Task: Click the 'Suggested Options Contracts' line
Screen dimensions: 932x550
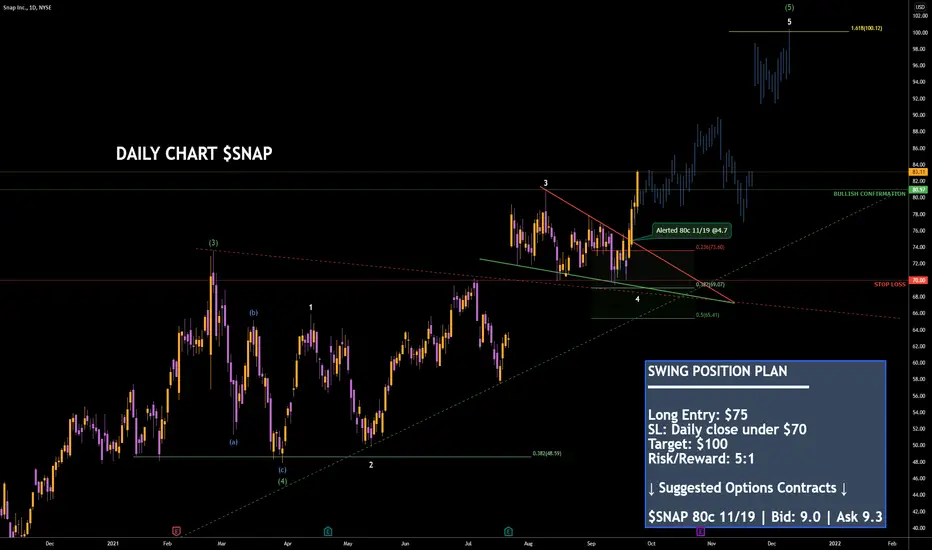Action: (x=748, y=488)
